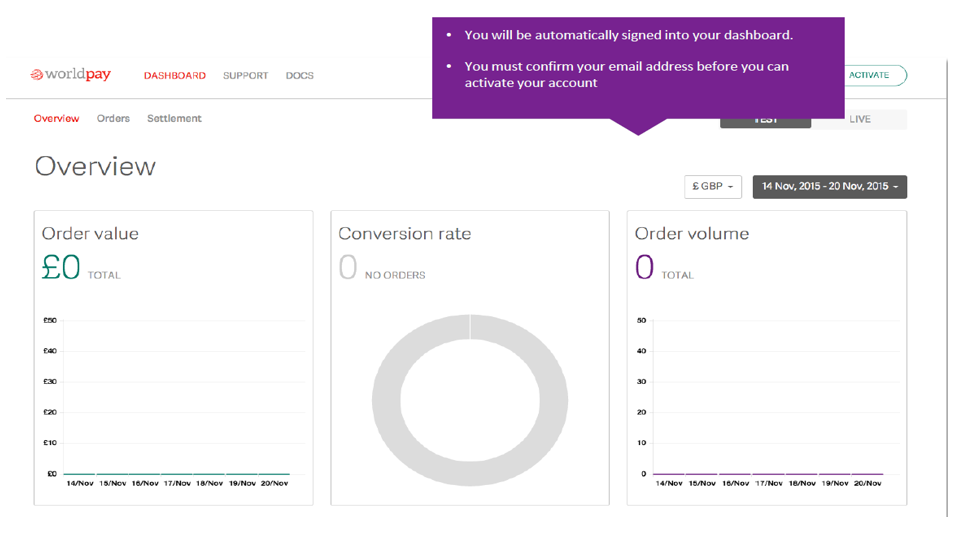Open the date range picker dropdown
The image size is (966, 546).
coord(830,187)
